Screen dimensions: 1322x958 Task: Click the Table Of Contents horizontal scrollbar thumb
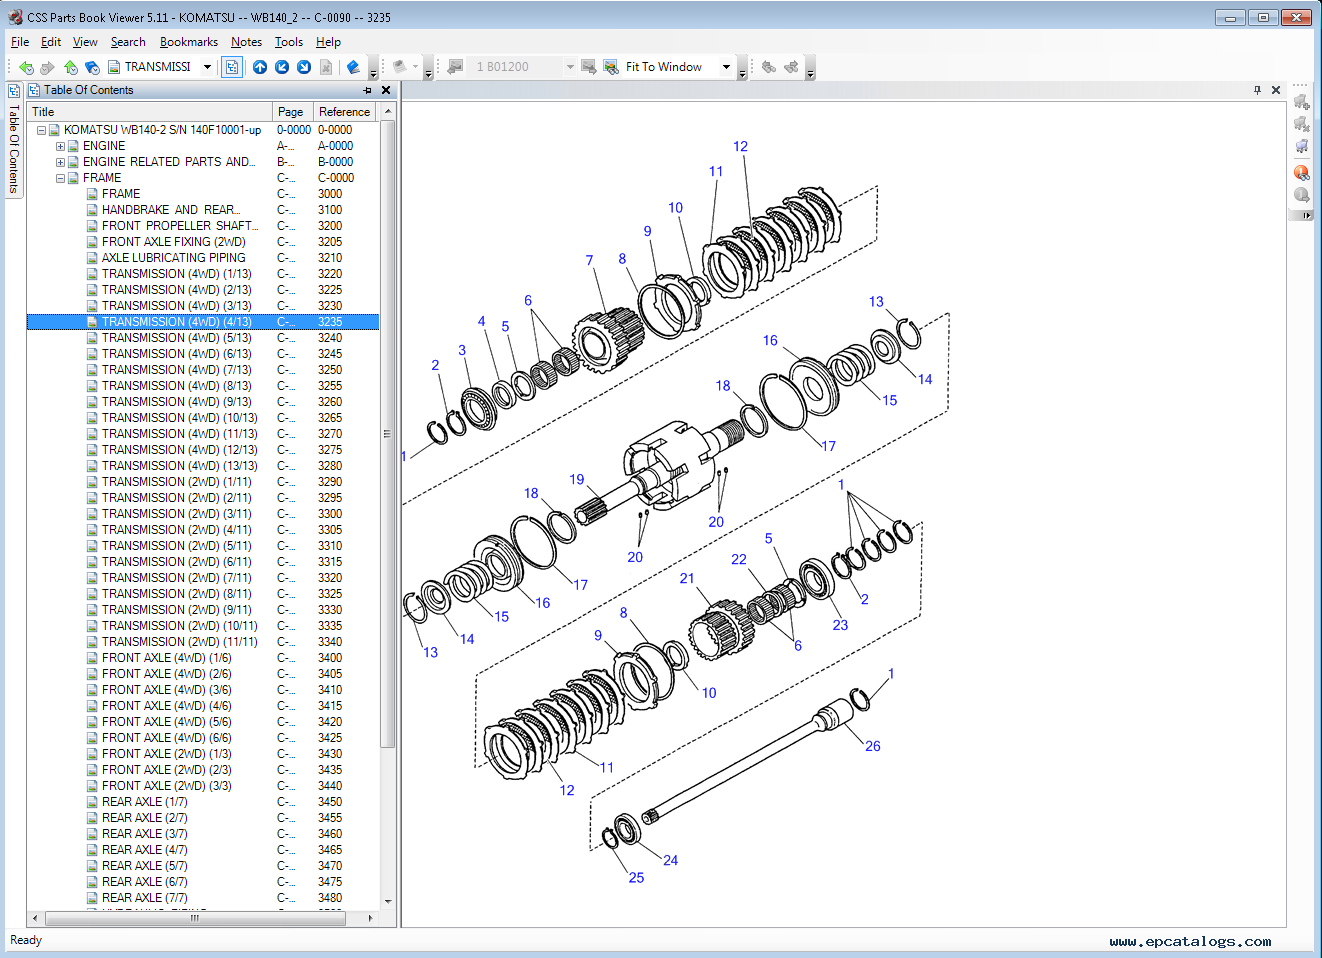[195, 917]
